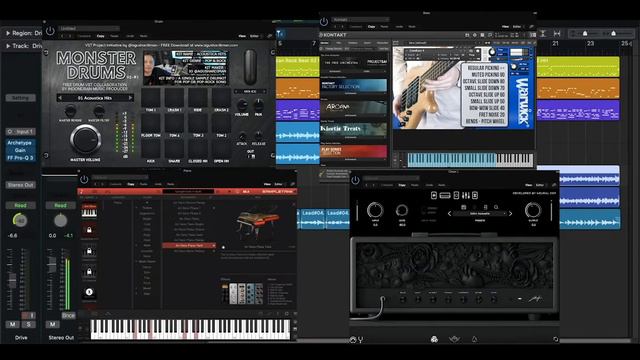640x360 pixels.
Task: Select previous amp preset with left chevron
Action: click(450, 213)
